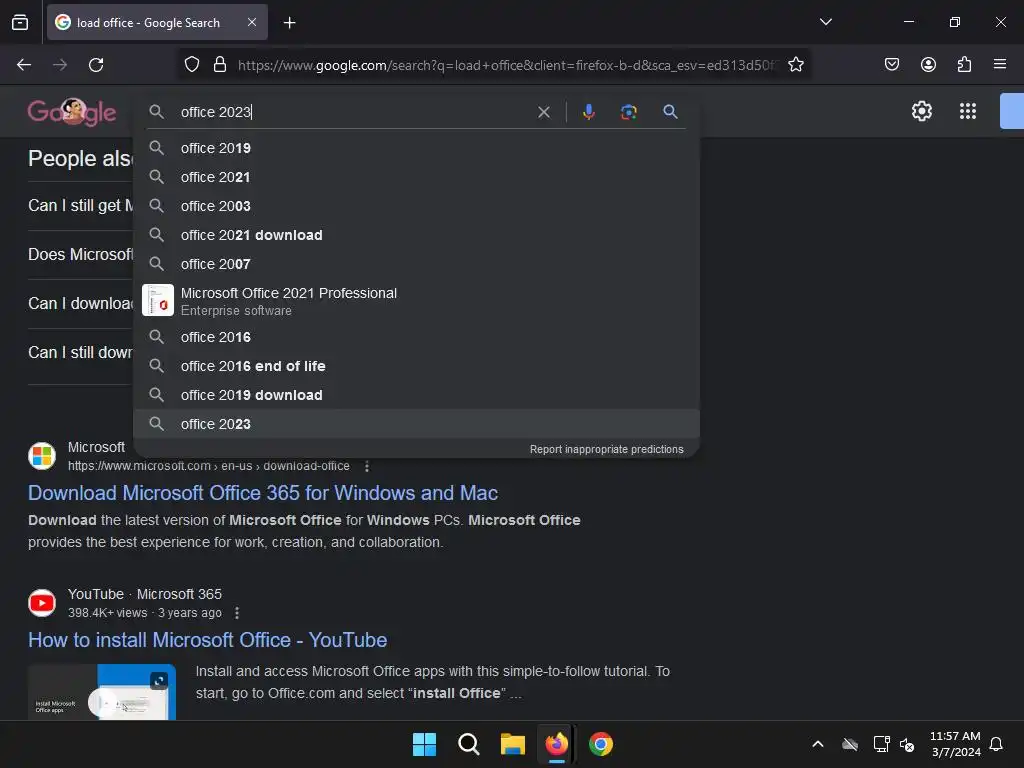Open Google quick settings gear
Screen dimensions: 1024x768
(921, 111)
